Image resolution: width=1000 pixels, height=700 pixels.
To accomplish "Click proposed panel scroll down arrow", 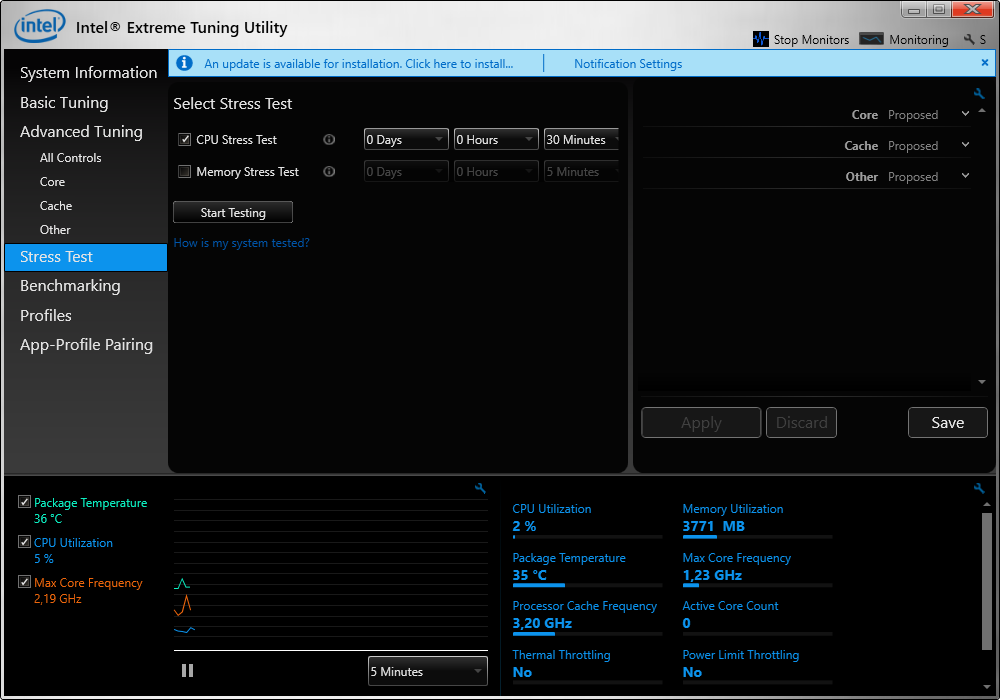I will [982, 382].
